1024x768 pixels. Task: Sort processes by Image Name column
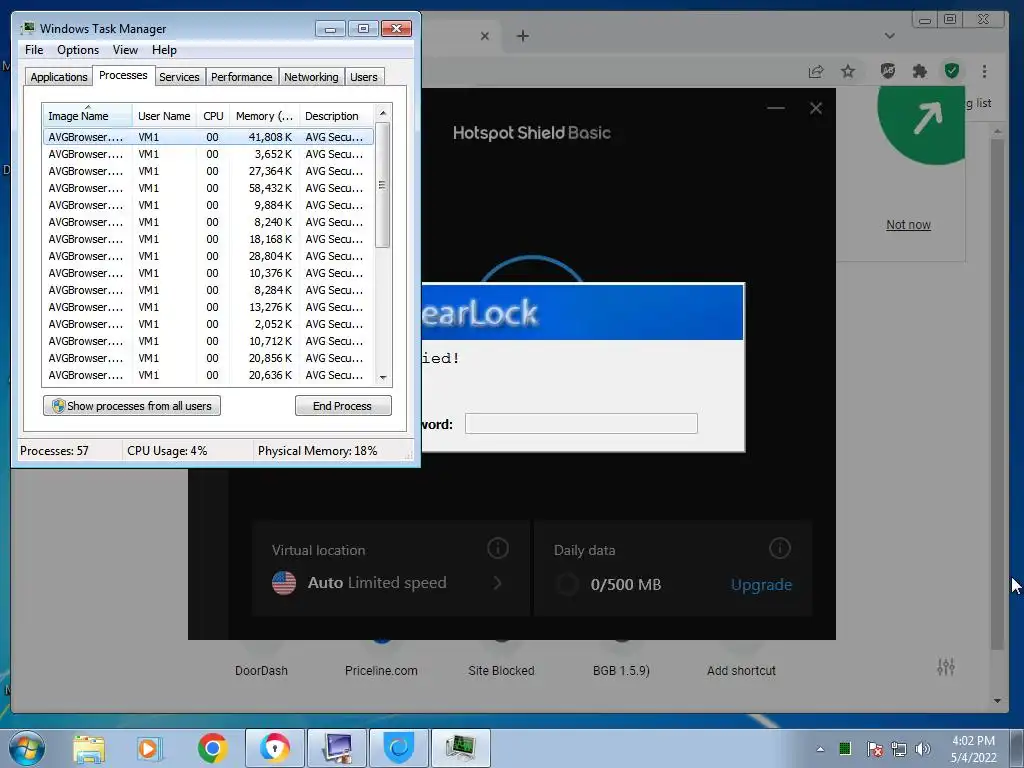pyautogui.click(x=87, y=116)
